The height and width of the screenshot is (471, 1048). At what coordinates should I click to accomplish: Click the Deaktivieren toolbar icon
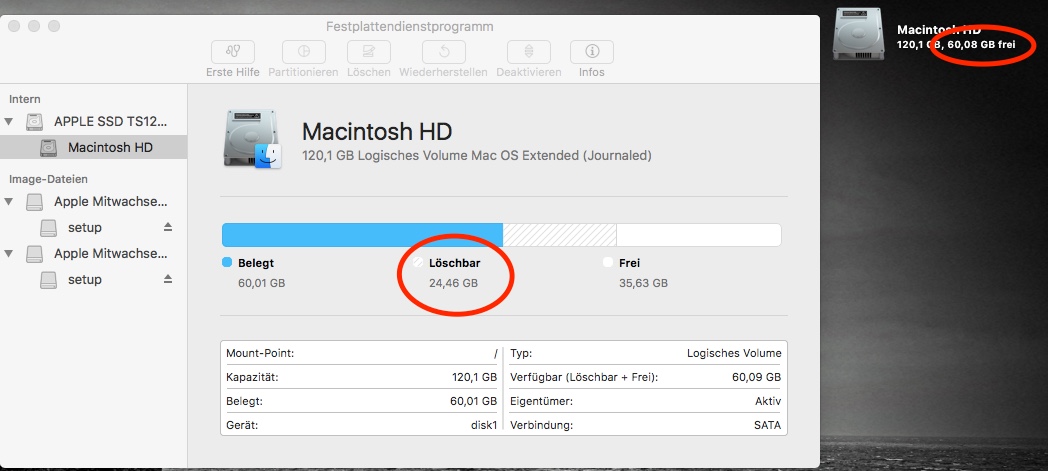point(529,51)
